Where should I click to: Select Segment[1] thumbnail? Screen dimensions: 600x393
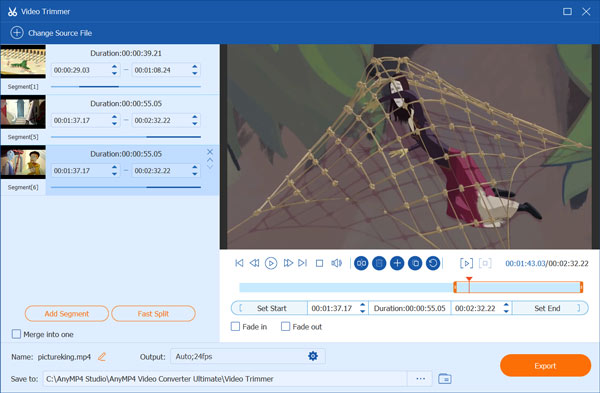click(x=23, y=62)
